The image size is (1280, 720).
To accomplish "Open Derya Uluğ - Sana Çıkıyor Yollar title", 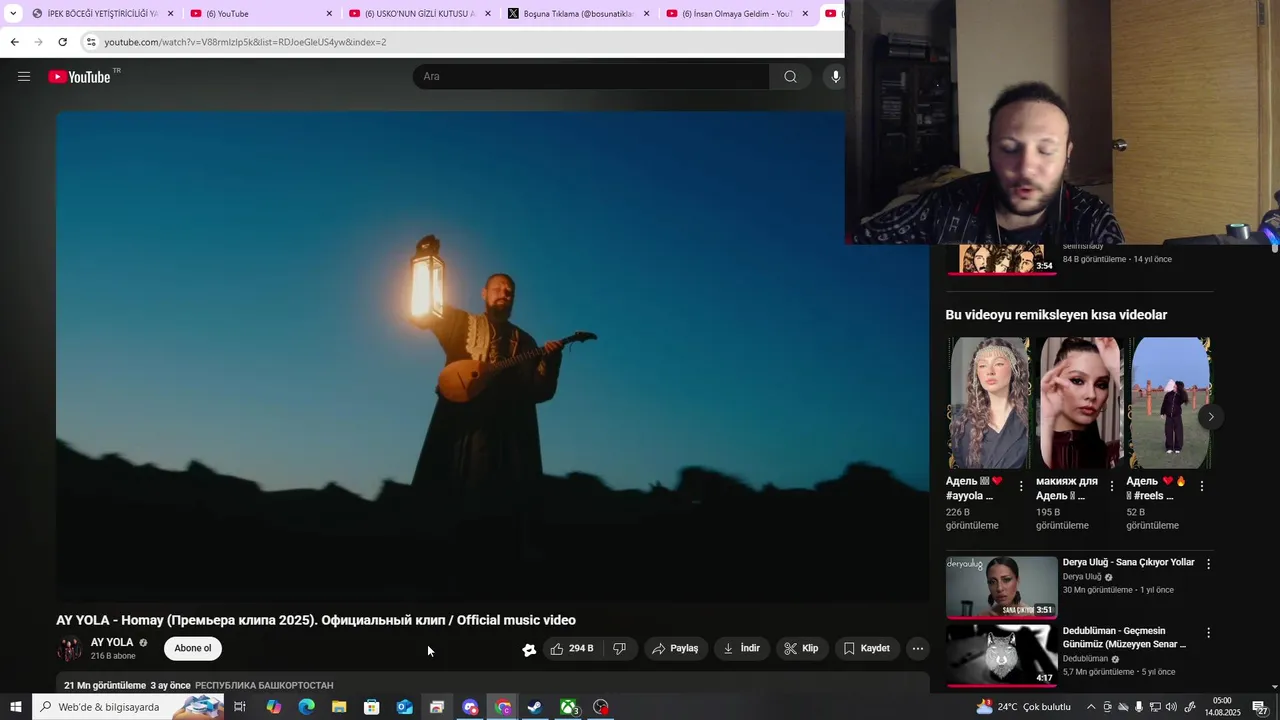I will (x=1128, y=562).
